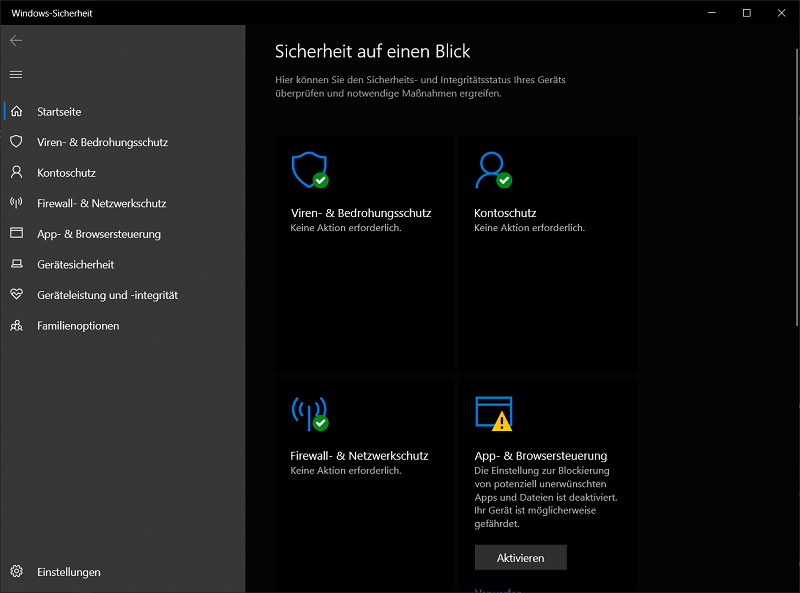Click the App- & Browsersteuerung tile title
This screenshot has height=593, width=800.
coord(541,456)
